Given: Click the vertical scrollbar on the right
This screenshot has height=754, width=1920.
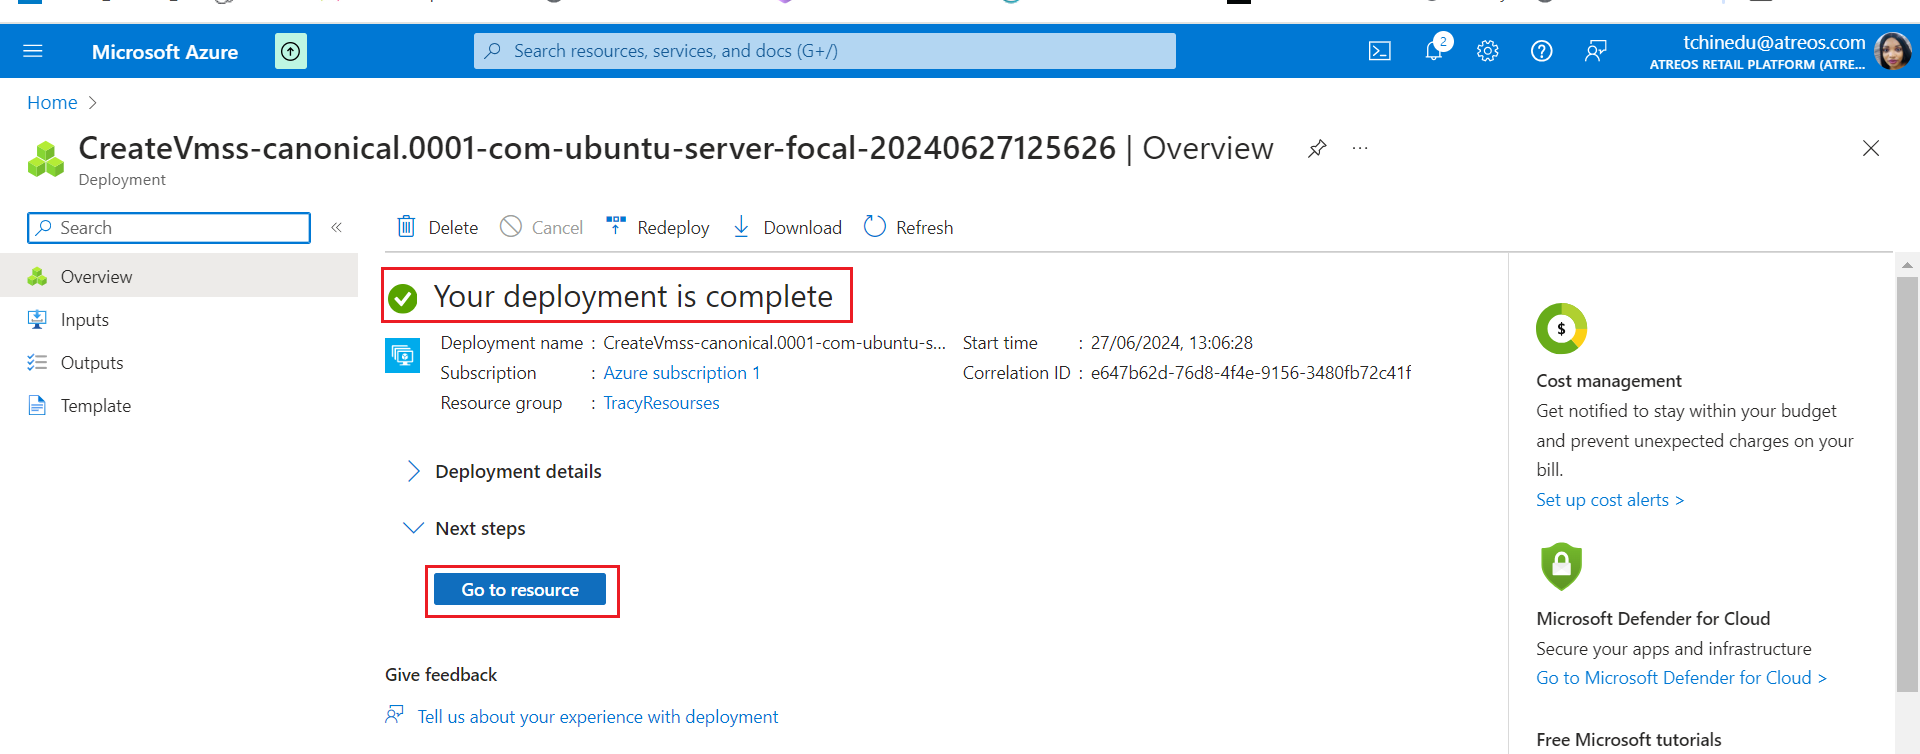Looking at the screenshot, I should click(x=1907, y=484).
